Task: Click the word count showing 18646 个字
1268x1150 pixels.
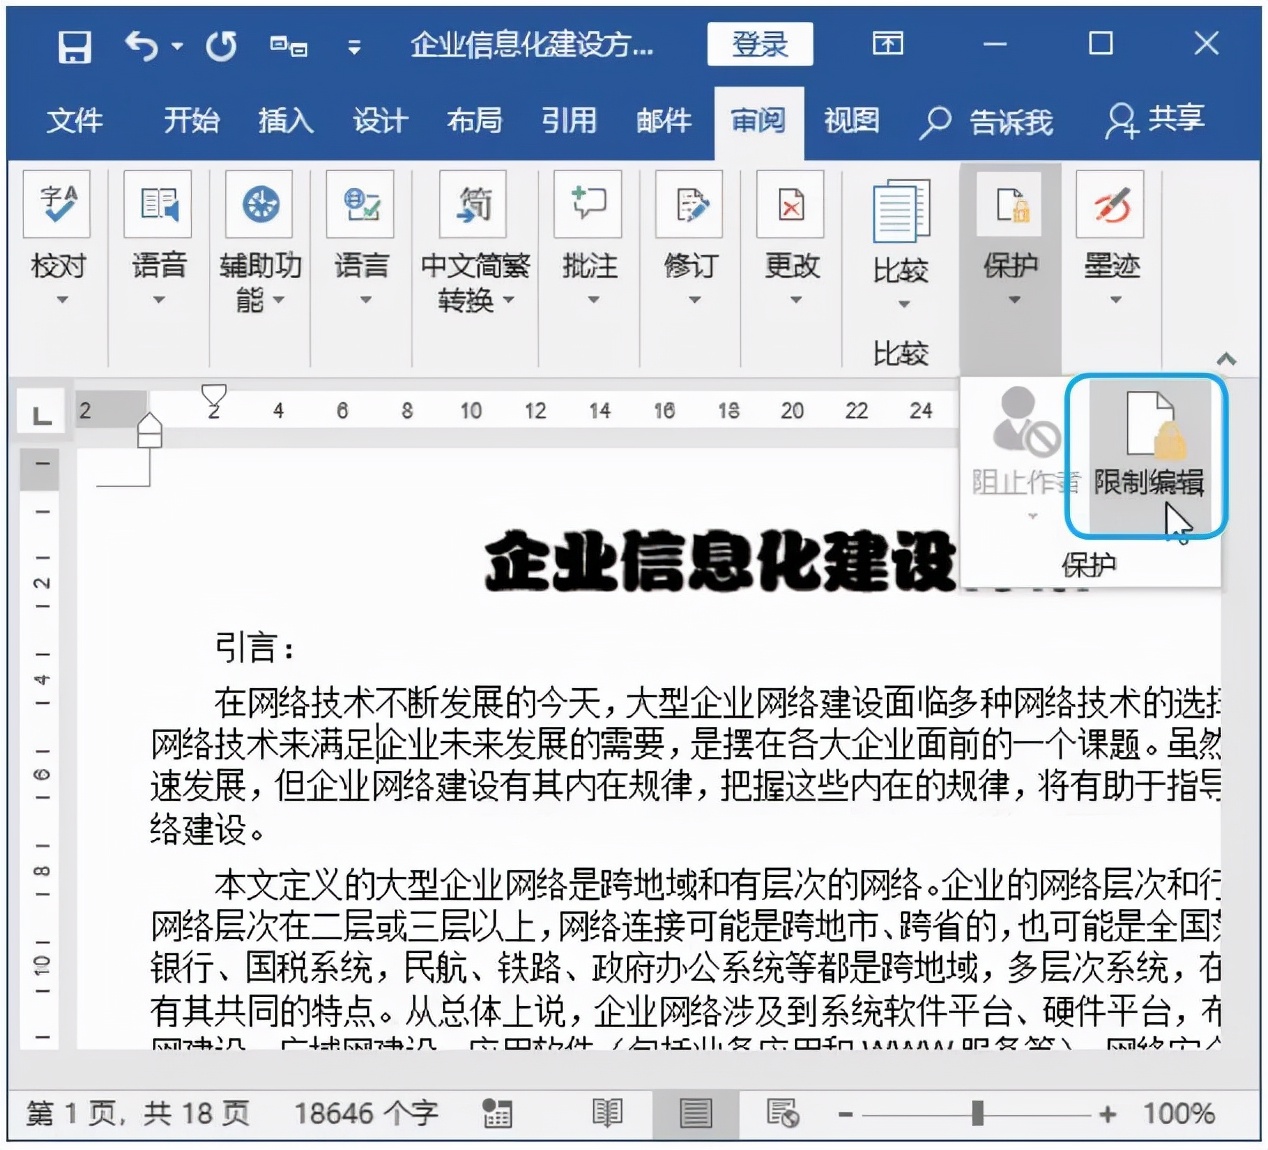Action: (x=366, y=1112)
